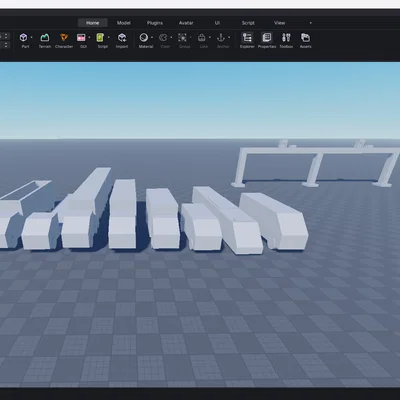Viewport: 400px width, 400px height.
Task: Click the Color tool icon
Action: (x=163, y=38)
